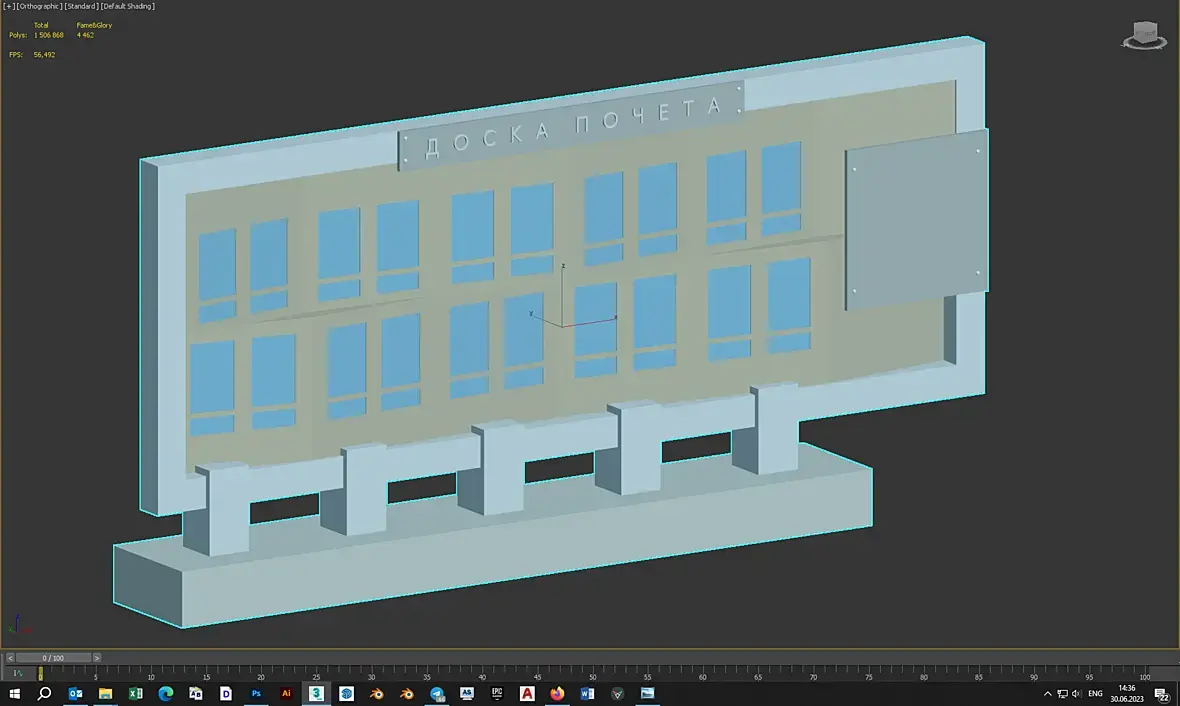The height and width of the screenshot is (706, 1180).
Task: Open File Explorer from the taskbar
Action: click(x=105, y=693)
